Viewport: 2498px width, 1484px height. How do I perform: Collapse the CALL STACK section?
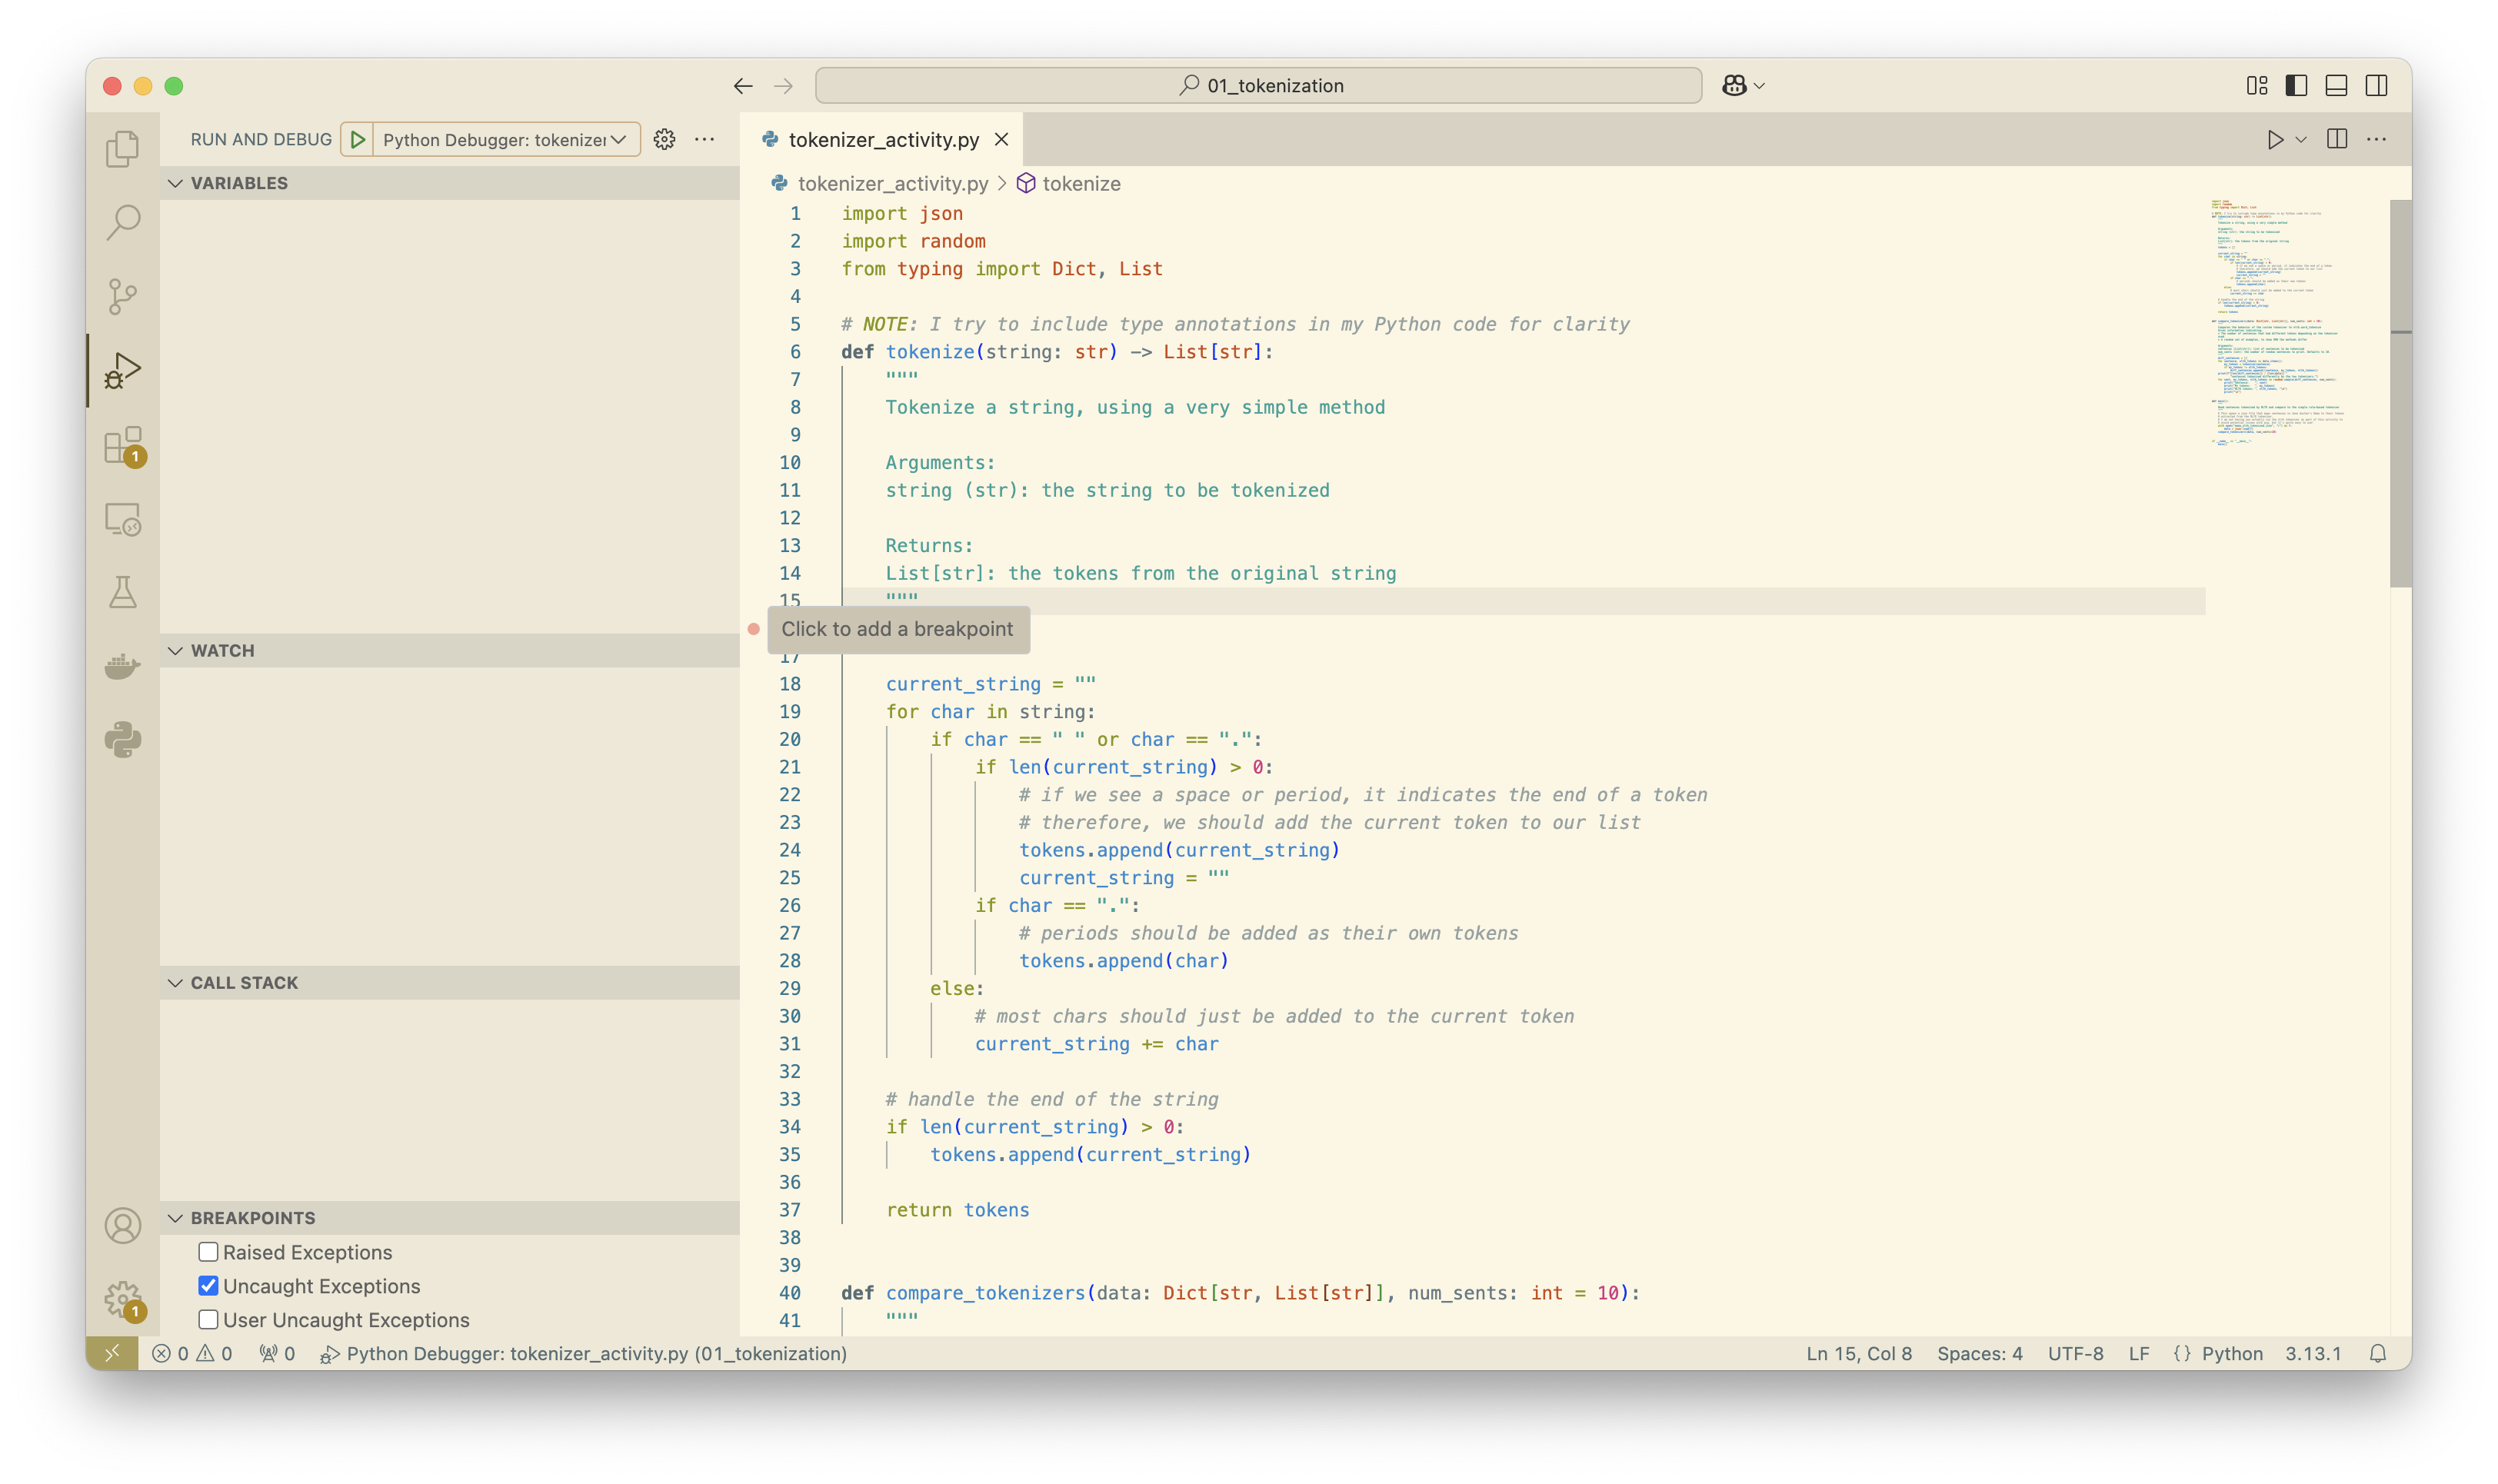[243, 983]
